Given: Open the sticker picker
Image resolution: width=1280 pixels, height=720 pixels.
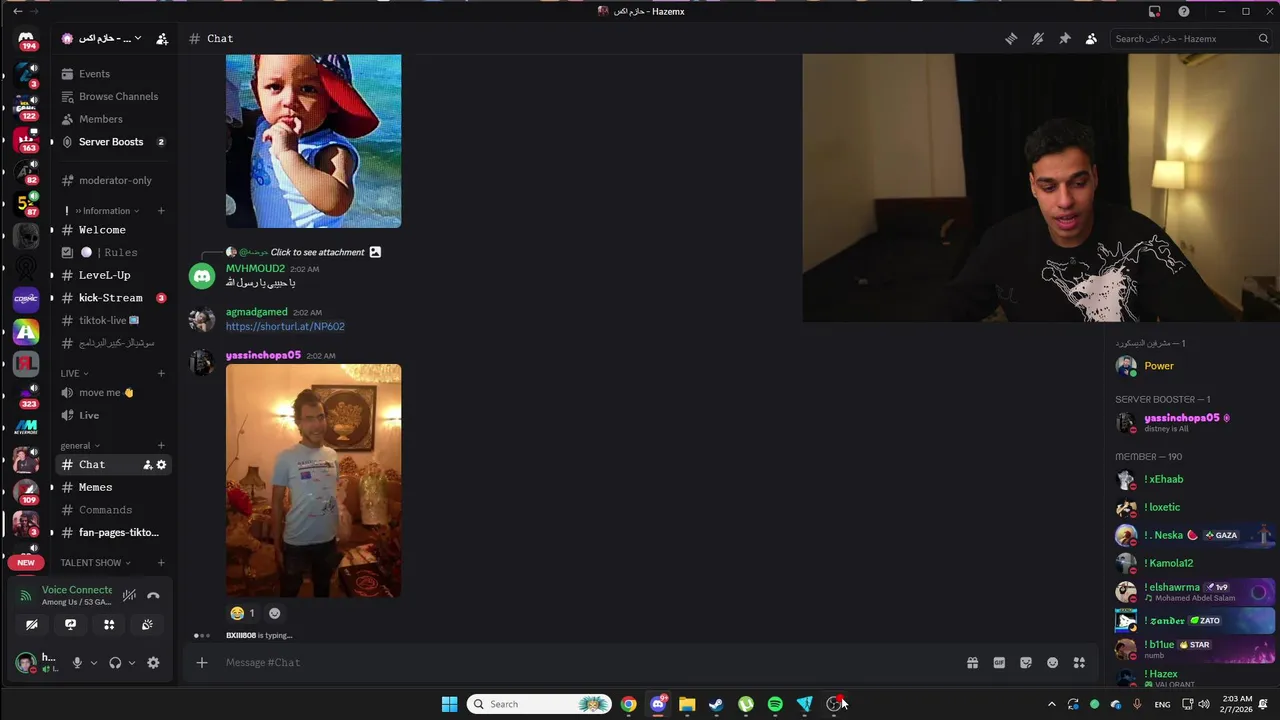Looking at the screenshot, I should coord(1026,663).
